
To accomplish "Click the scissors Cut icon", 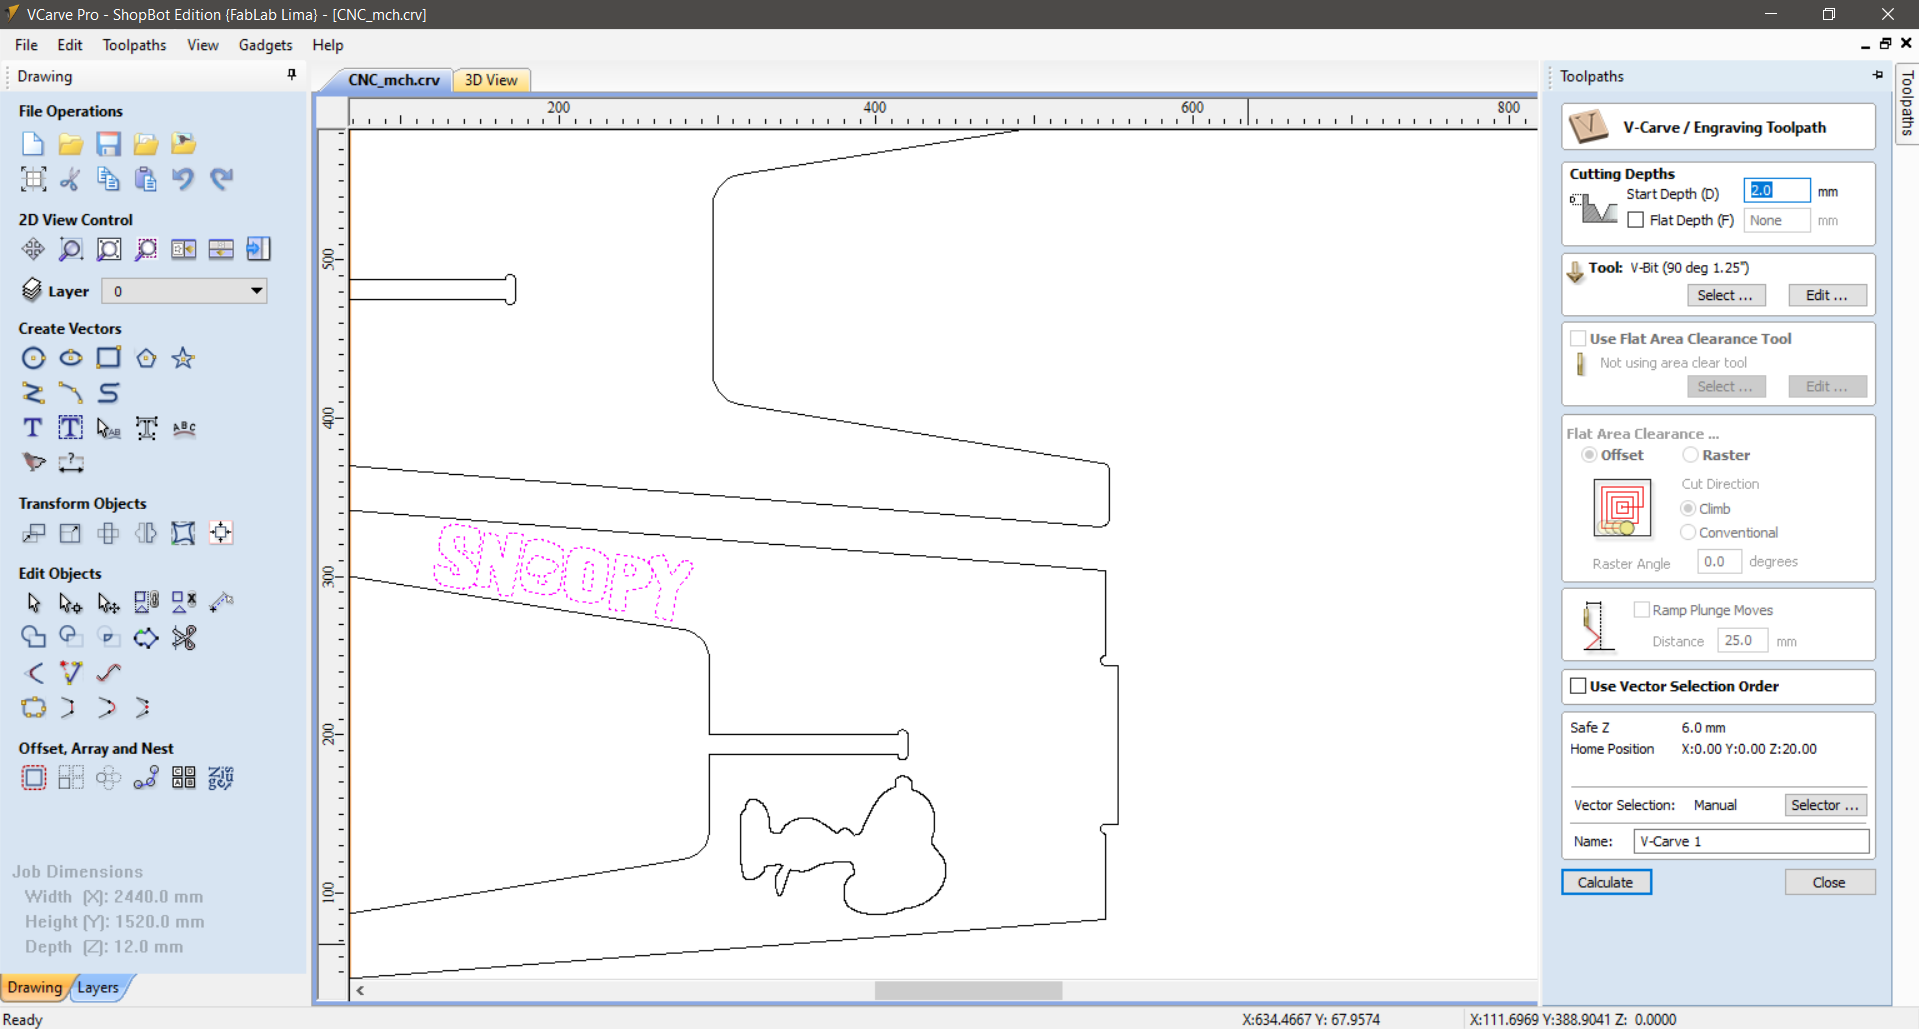I will [x=70, y=179].
